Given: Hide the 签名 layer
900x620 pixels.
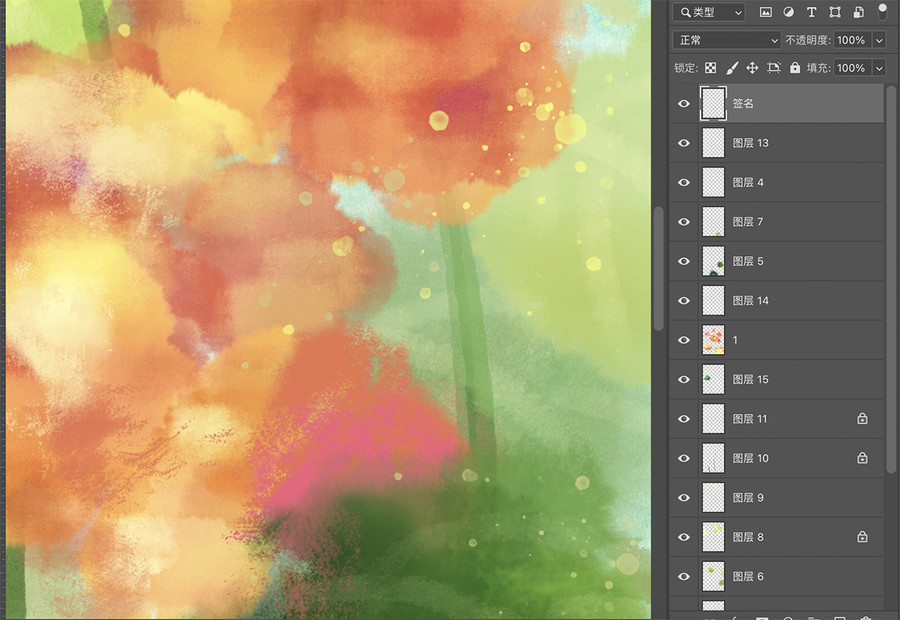Looking at the screenshot, I should [684, 103].
